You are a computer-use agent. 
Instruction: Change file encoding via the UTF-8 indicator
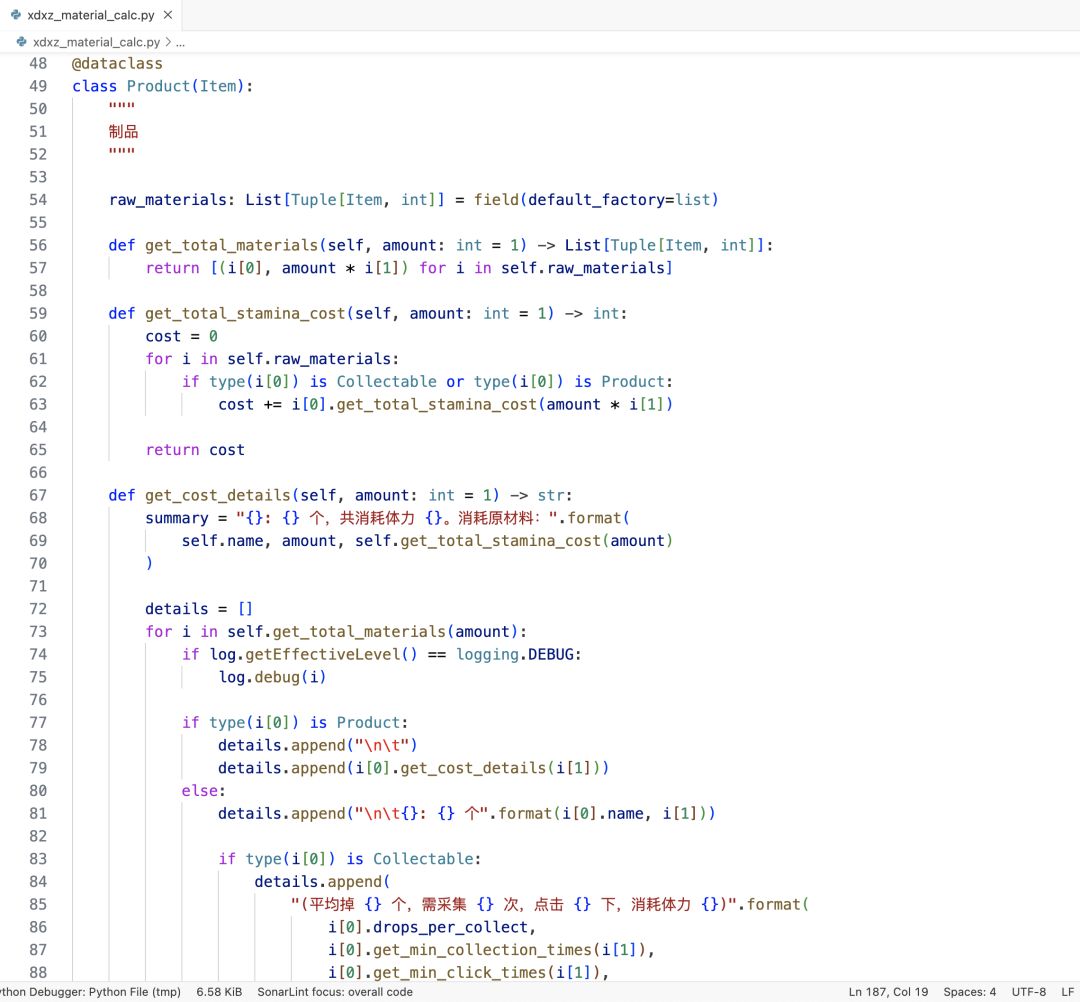click(1028, 992)
